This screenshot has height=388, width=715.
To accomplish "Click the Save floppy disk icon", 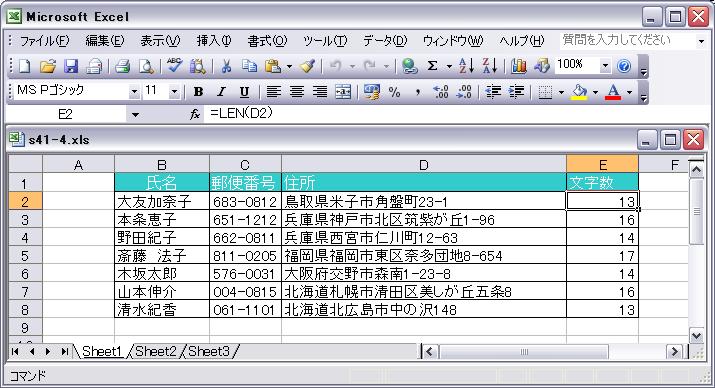I will coord(71,67).
